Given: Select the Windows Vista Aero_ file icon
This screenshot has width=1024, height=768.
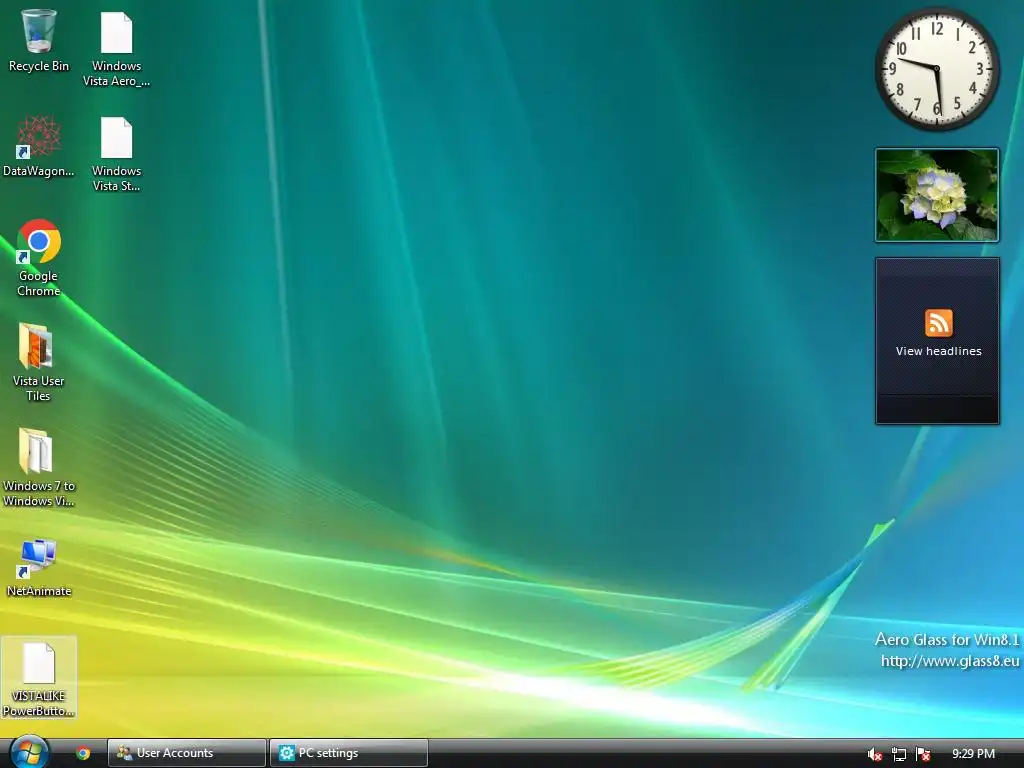Looking at the screenshot, I should click(116, 49).
